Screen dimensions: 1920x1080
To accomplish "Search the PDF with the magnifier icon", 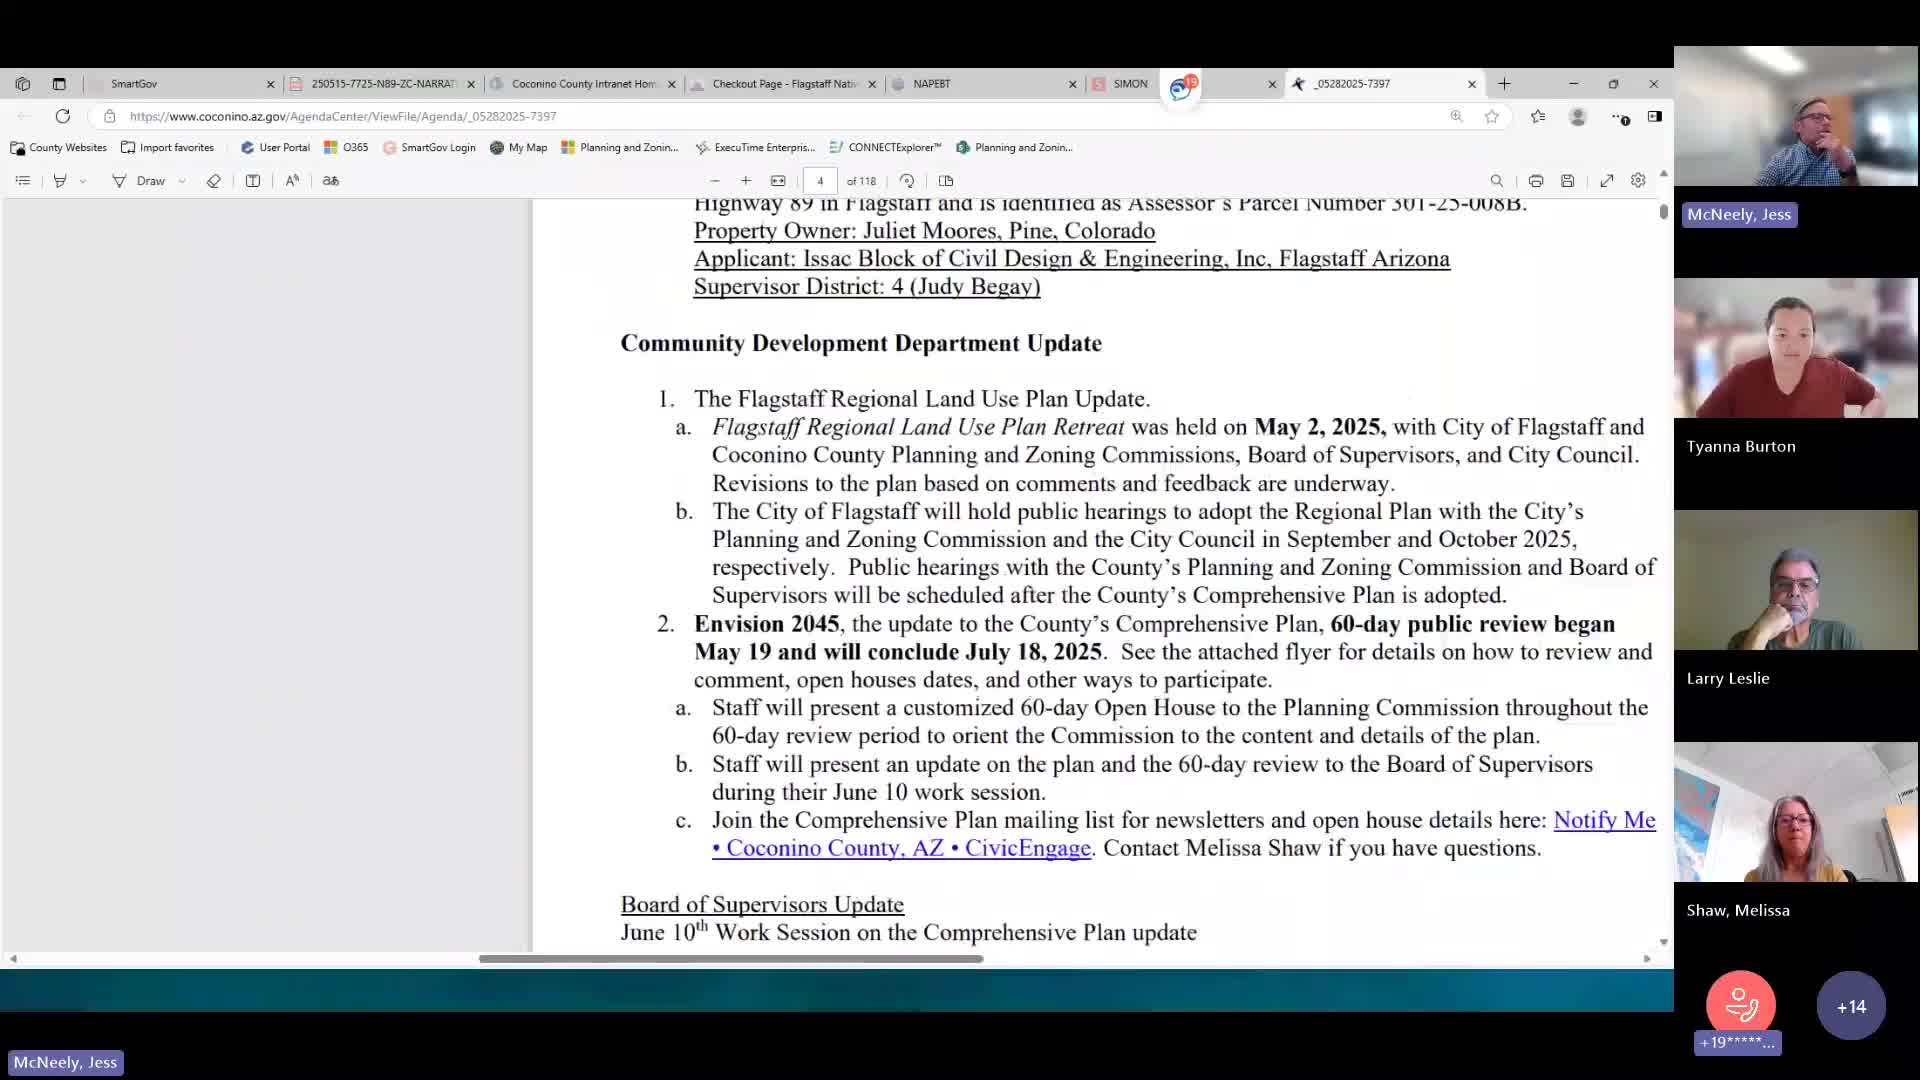I will tap(1497, 181).
